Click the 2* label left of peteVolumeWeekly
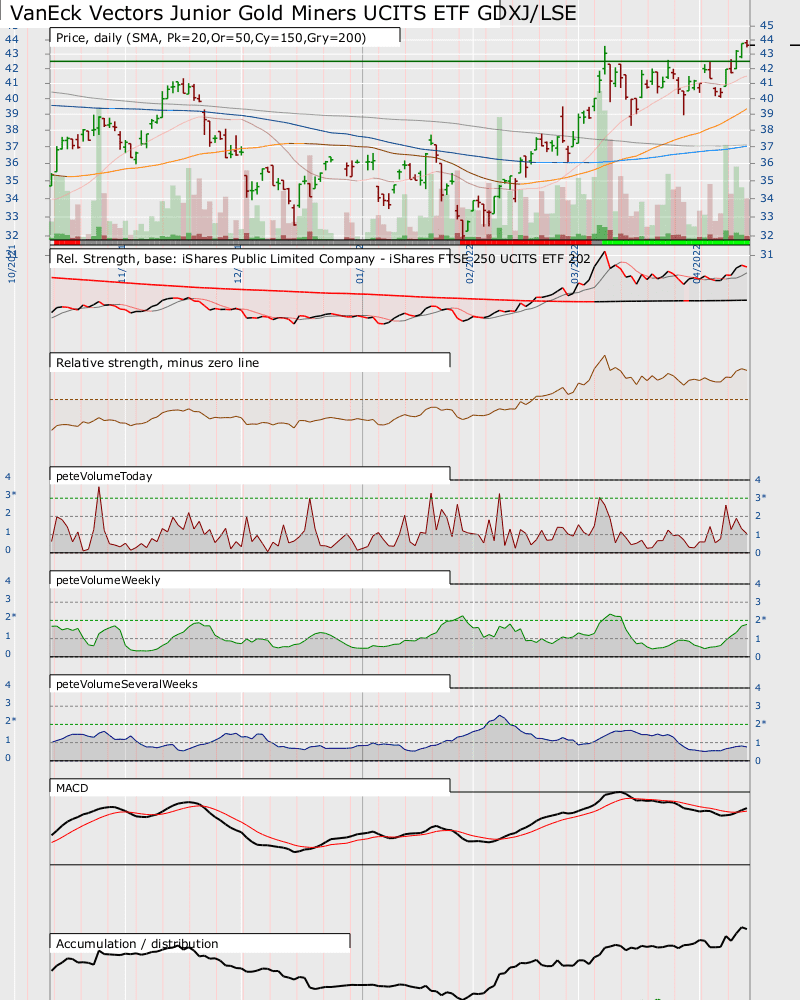The width and height of the screenshot is (800, 1000). pyautogui.click(x=11, y=617)
